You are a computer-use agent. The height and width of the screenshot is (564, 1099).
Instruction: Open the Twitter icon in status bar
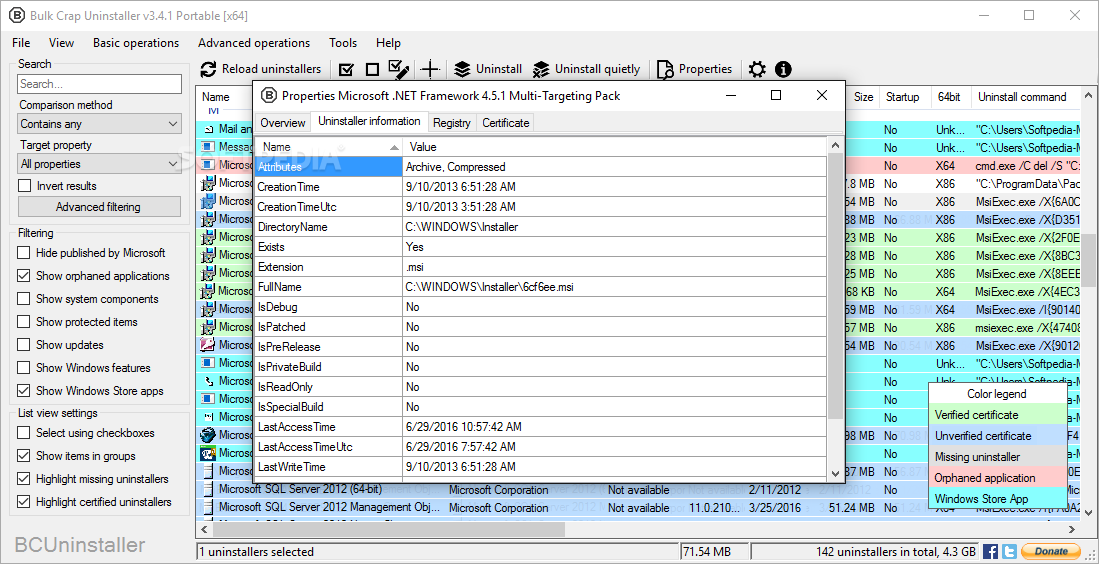1009,551
